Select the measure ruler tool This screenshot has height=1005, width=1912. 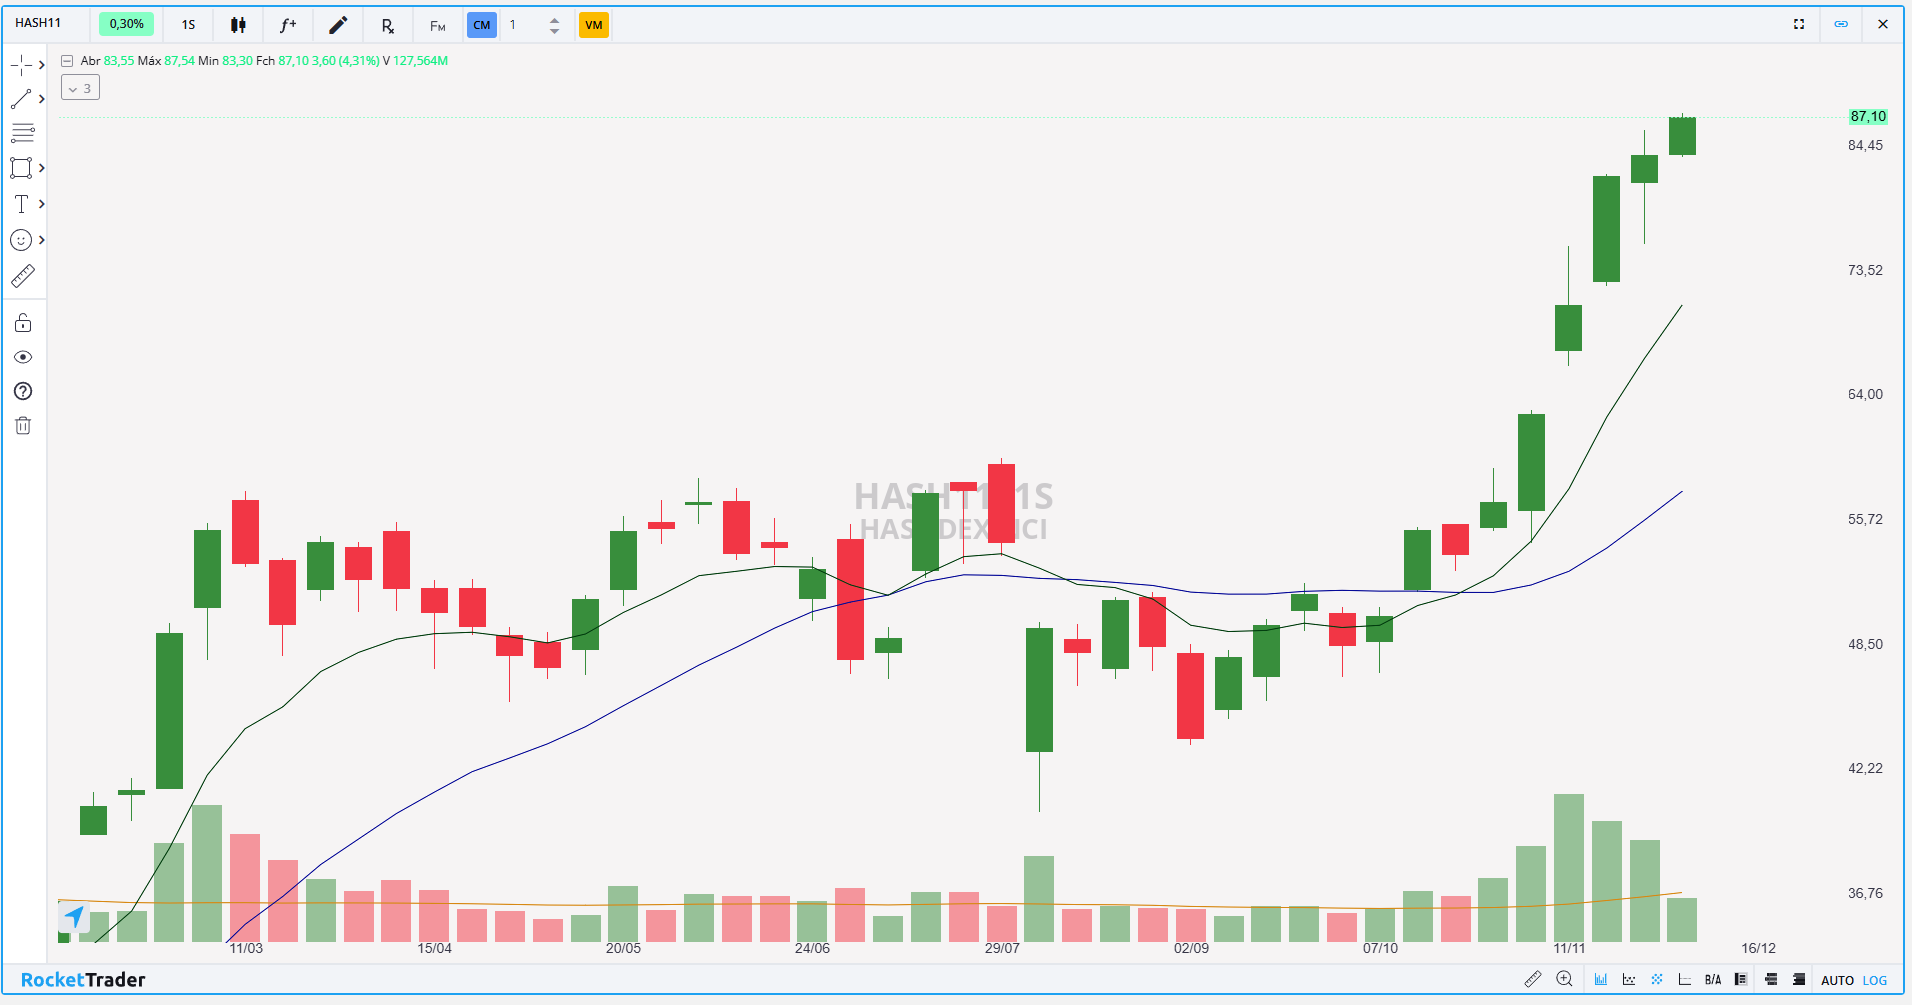pyautogui.click(x=22, y=276)
